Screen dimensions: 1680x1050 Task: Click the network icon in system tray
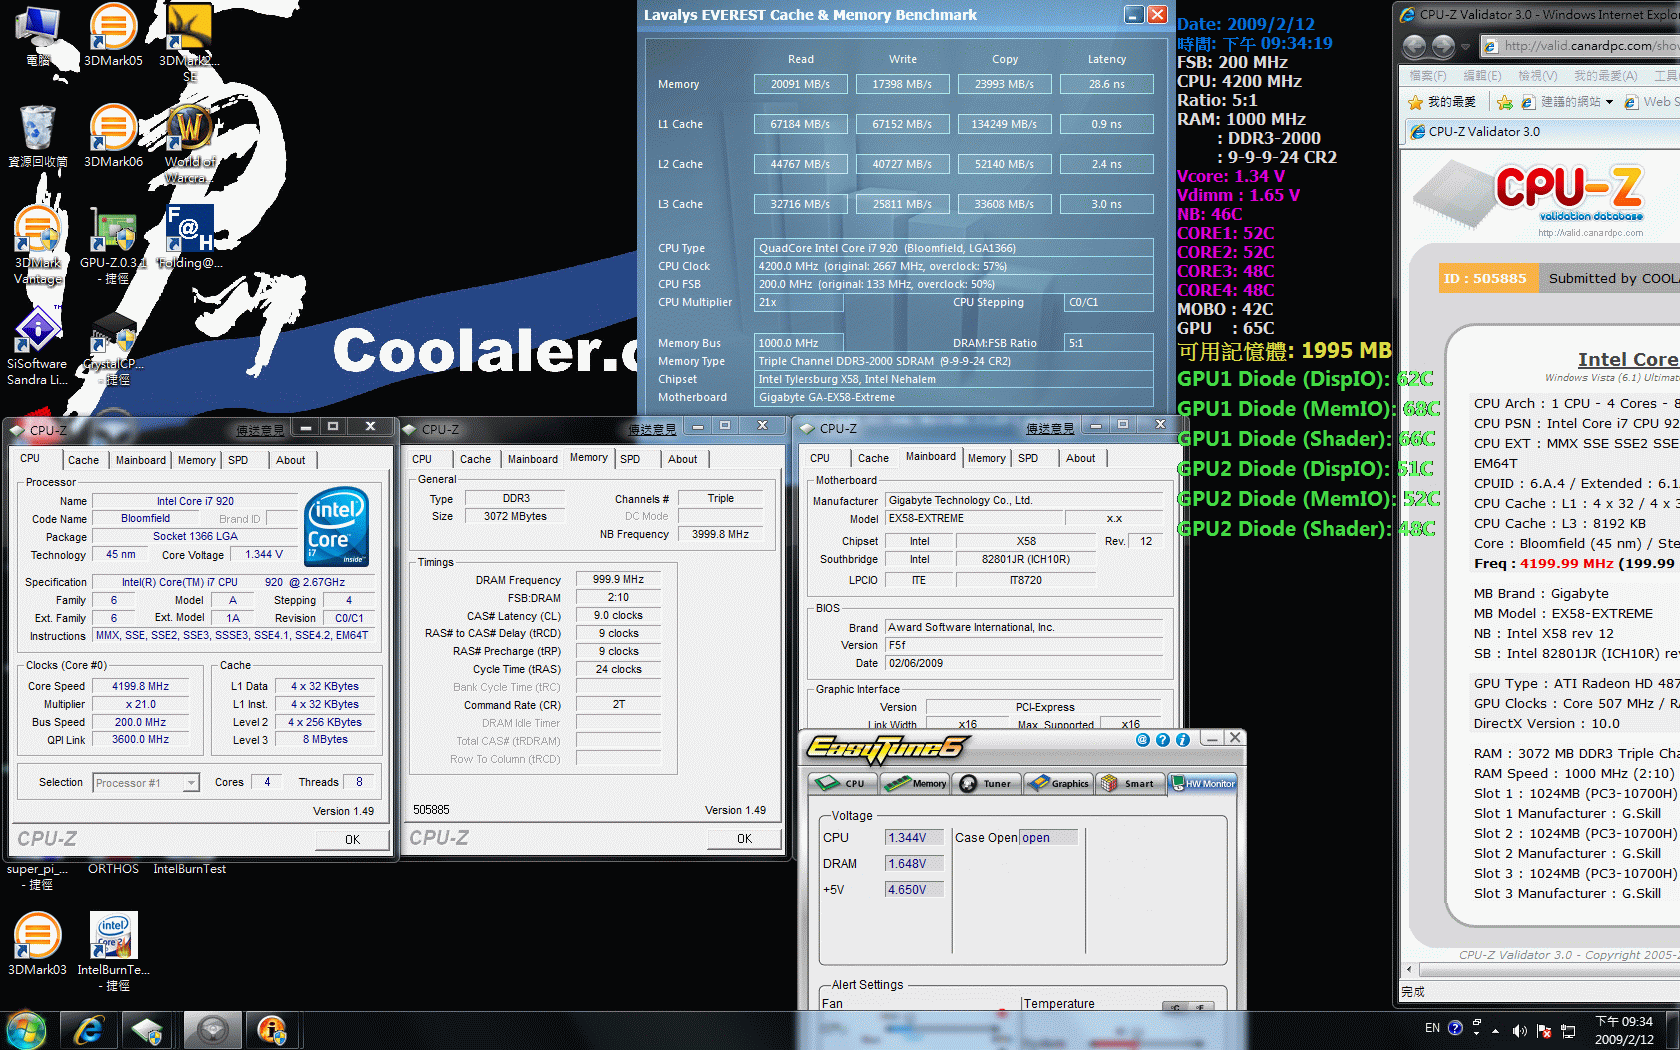pyautogui.click(x=1568, y=1030)
